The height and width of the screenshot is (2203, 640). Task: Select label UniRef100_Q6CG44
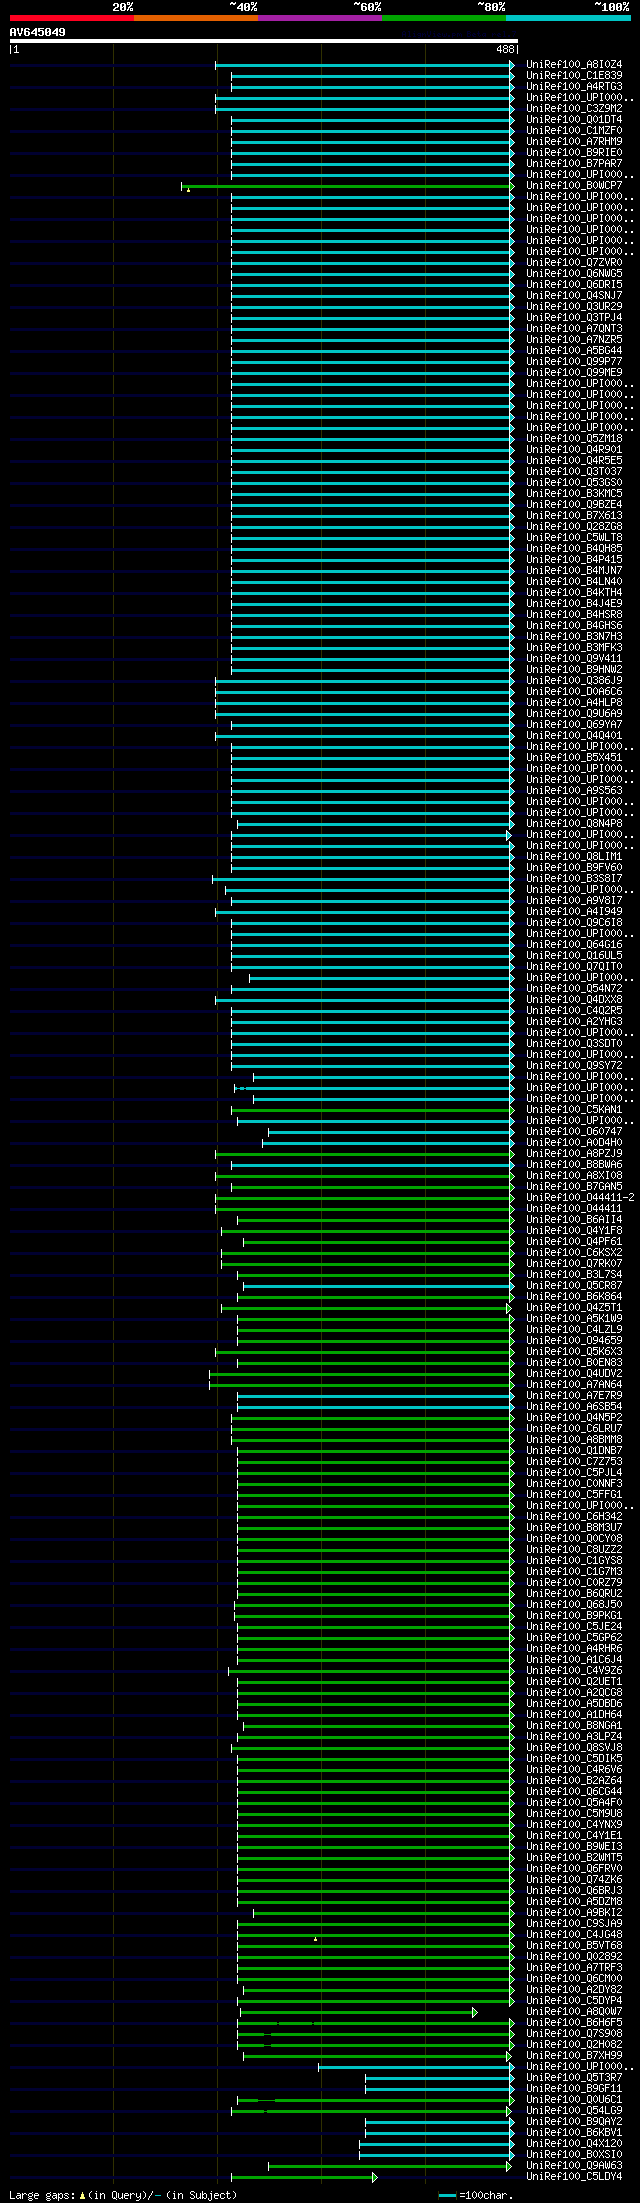tap(574, 1791)
